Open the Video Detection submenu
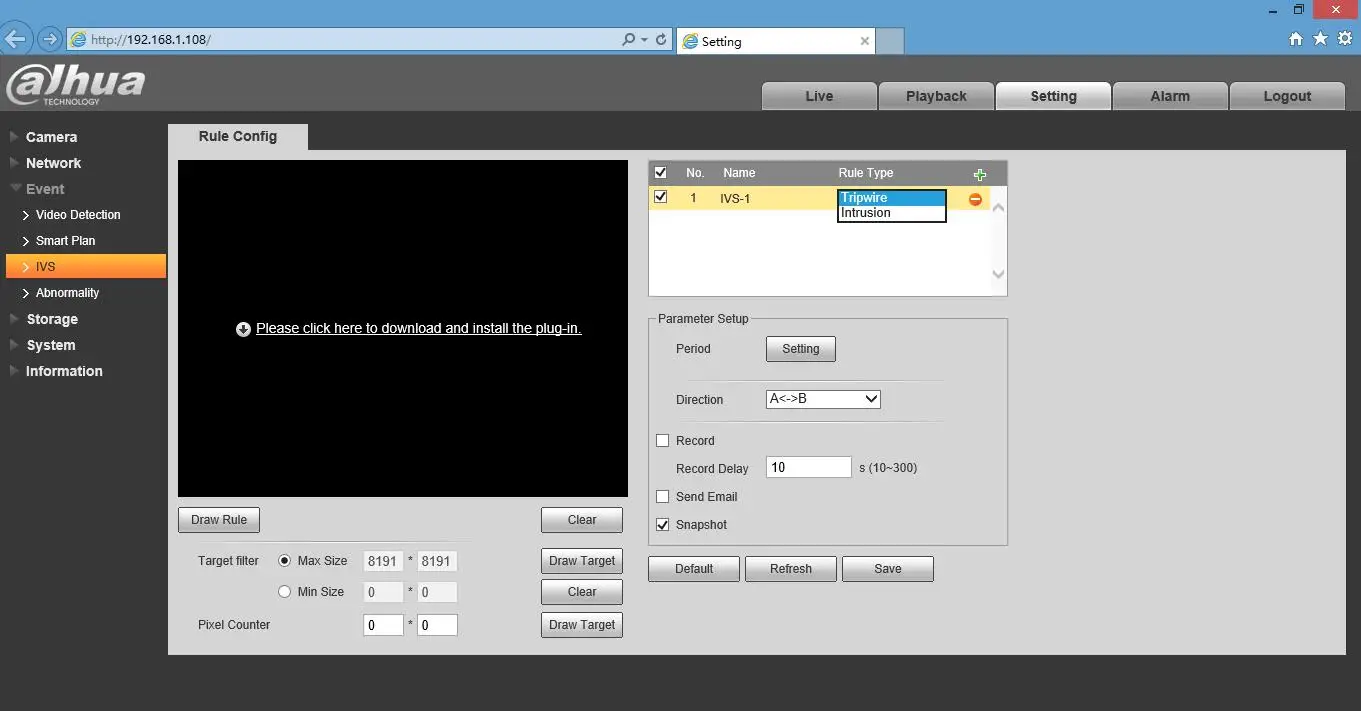The width and height of the screenshot is (1361, 711). pyautogui.click(x=78, y=215)
